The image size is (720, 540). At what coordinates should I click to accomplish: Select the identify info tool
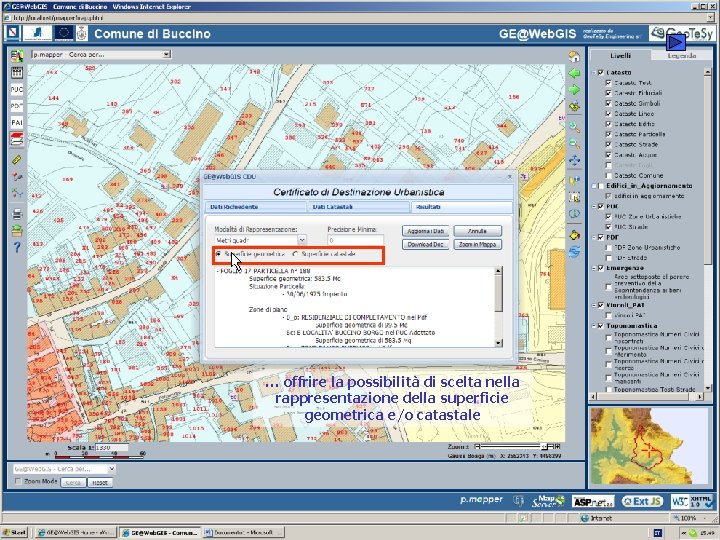point(574,180)
